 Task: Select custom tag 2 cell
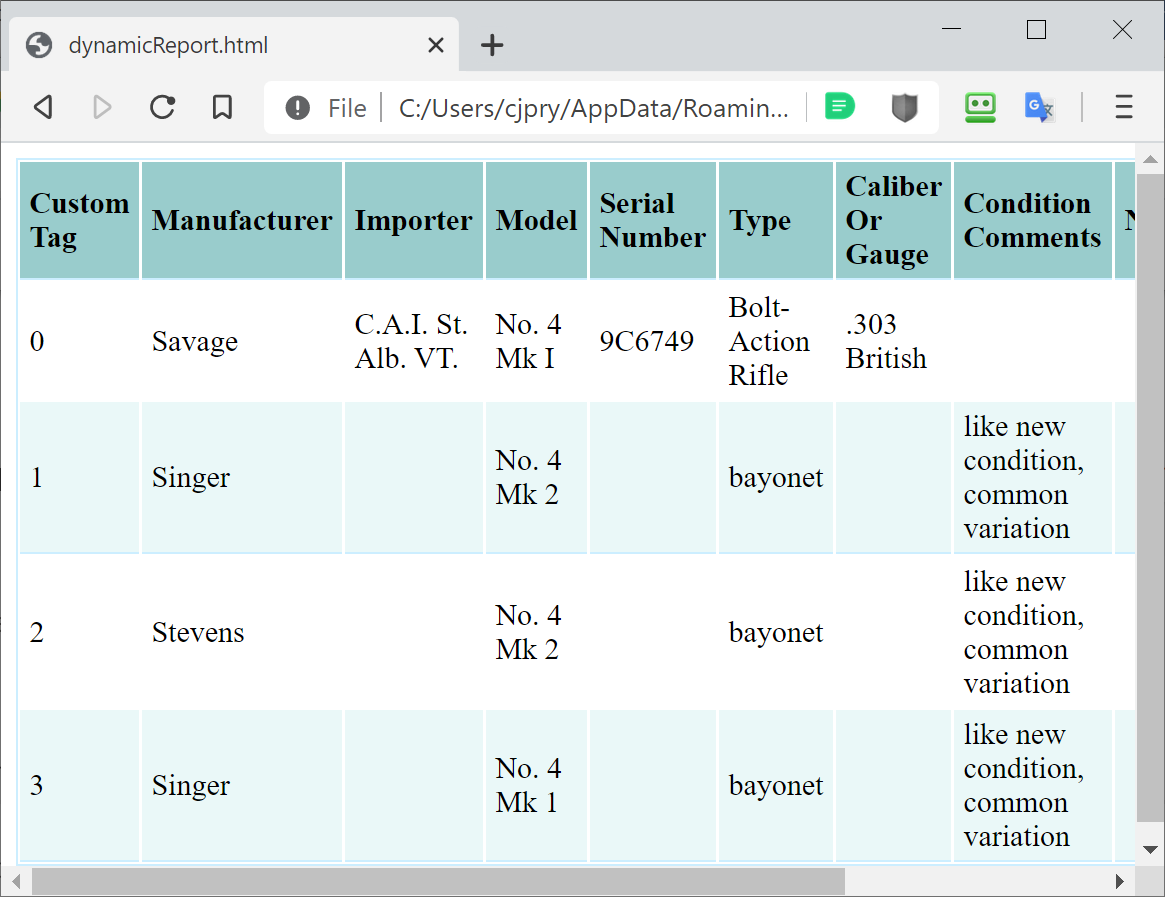coord(79,632)
